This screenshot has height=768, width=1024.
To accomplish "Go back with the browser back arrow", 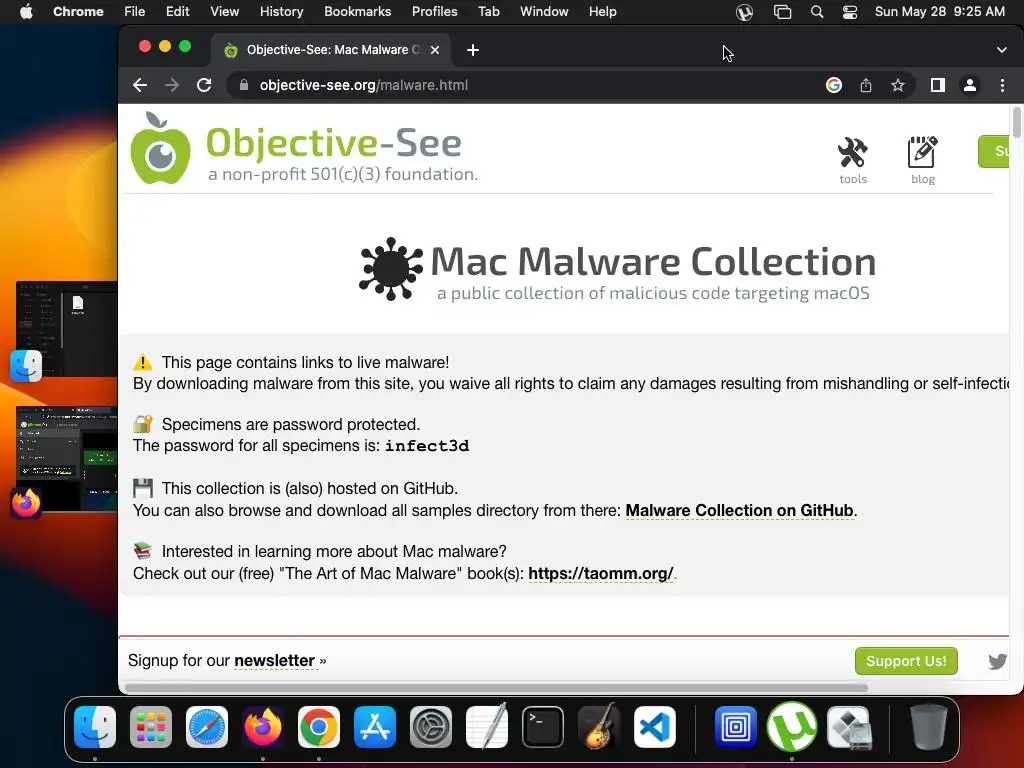I will coord(140,85).
